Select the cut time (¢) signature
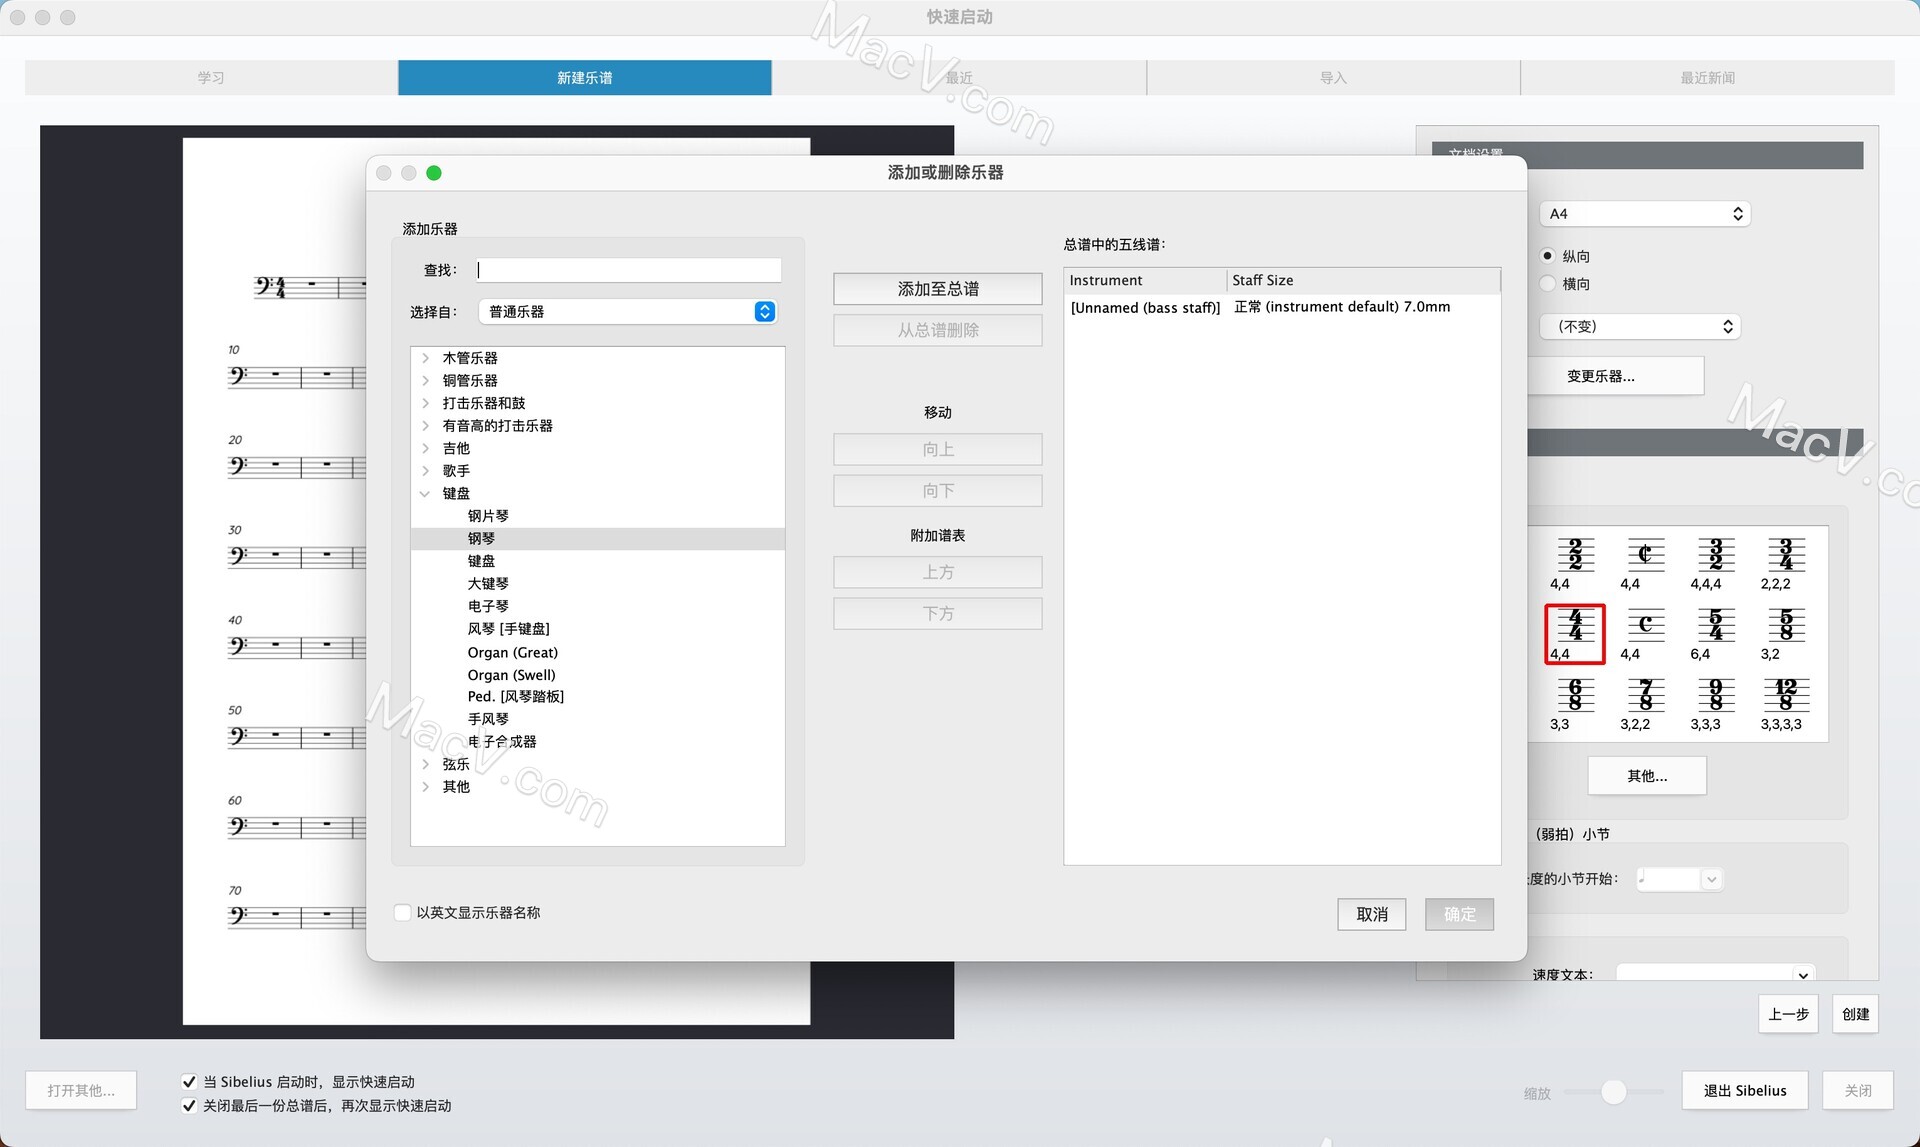The width and height of the screenshot is (1920, 1147). 1644,563
